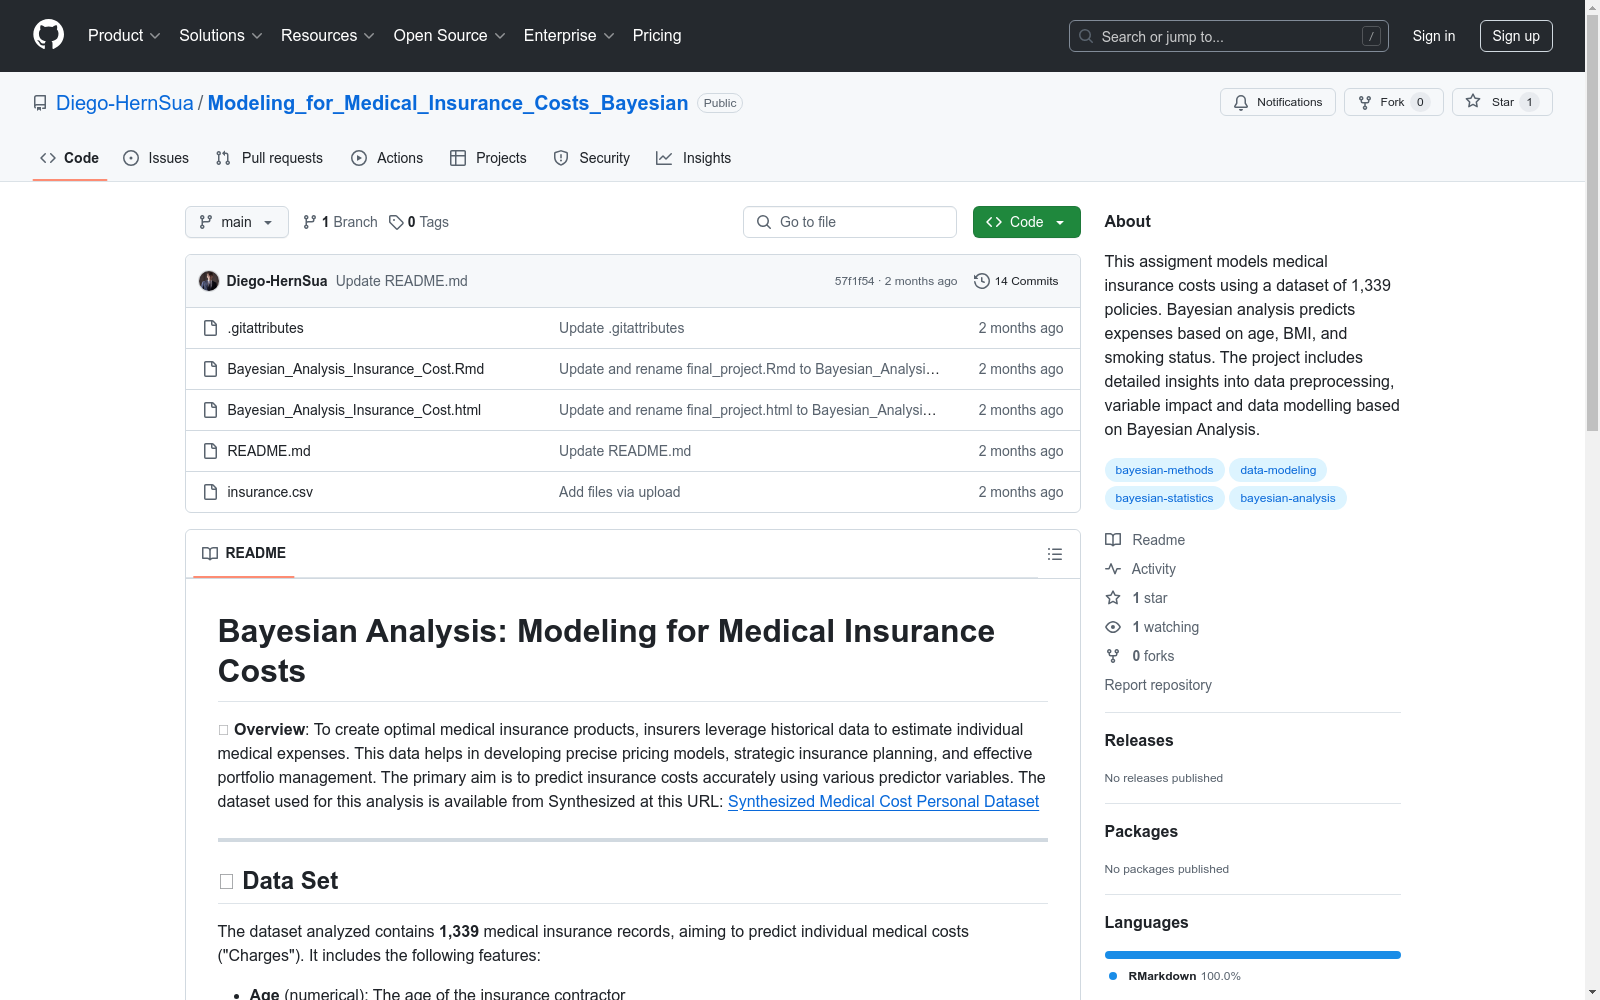Click the RMarkdown language bar

(x=1252, y=954)
